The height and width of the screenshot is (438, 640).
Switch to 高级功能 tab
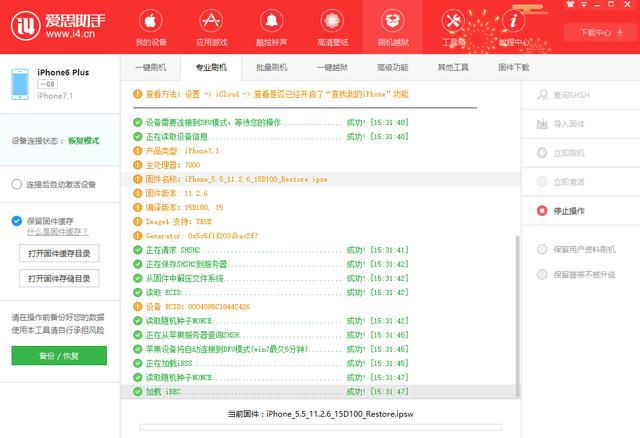pyautogui.click(x=392, y=68)
